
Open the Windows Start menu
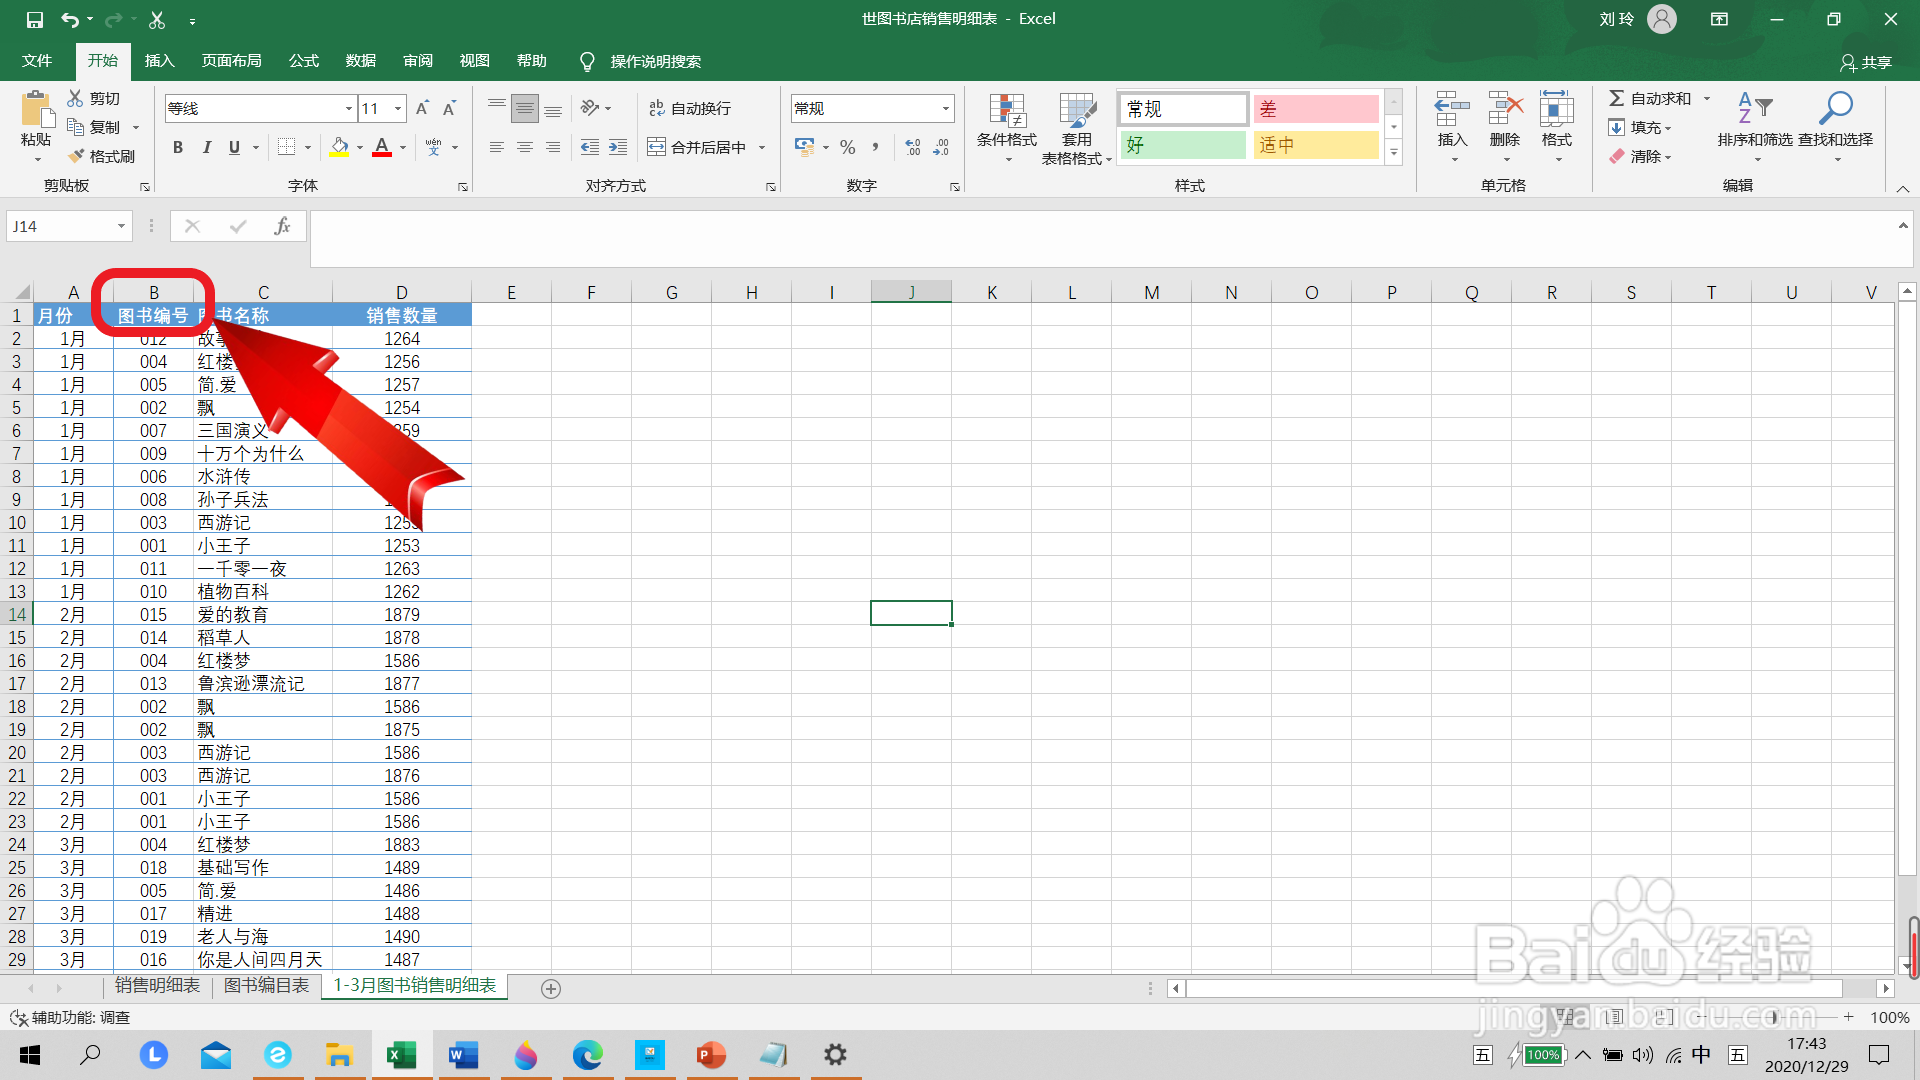(30, 1055)
